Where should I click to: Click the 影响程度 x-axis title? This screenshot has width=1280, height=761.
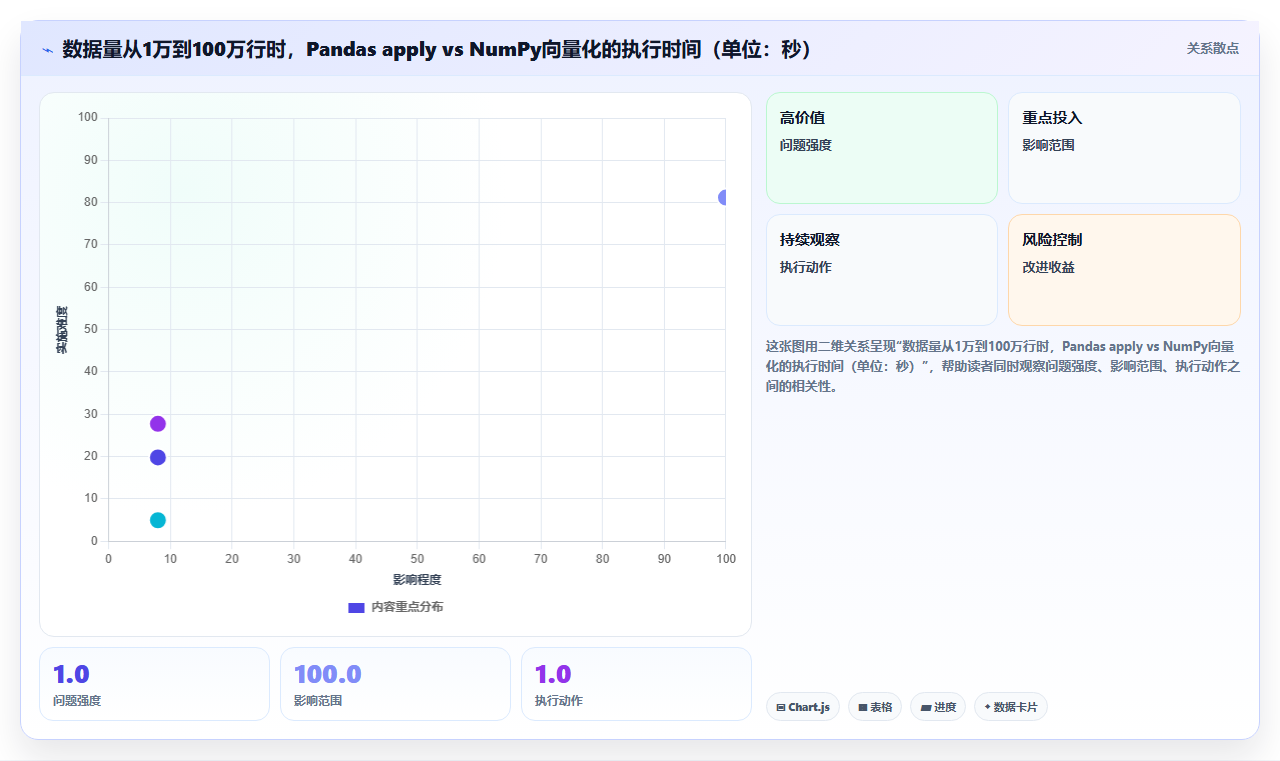tap(417, 580)
